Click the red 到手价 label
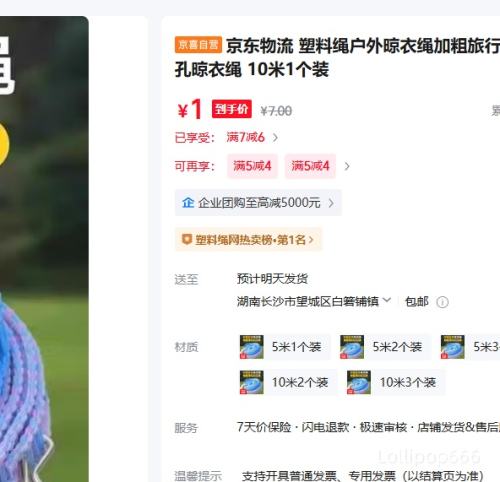The image size is (500, 482). [232, 109]
